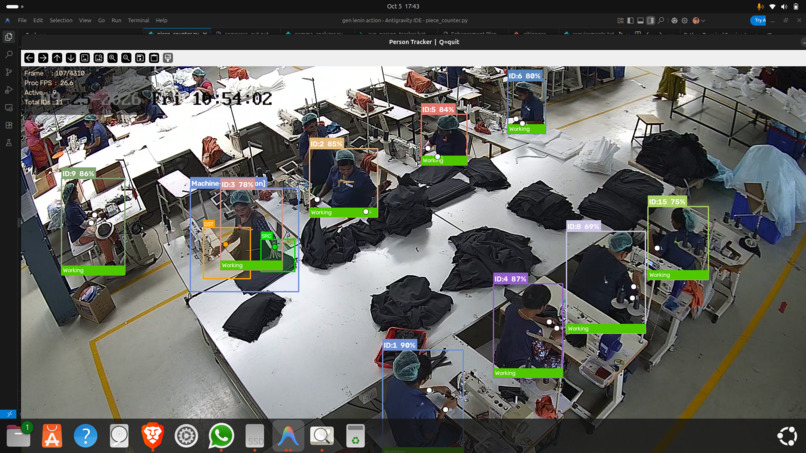Open the Help menu
The height and width of the screenshot is (453, 806).
161,21
